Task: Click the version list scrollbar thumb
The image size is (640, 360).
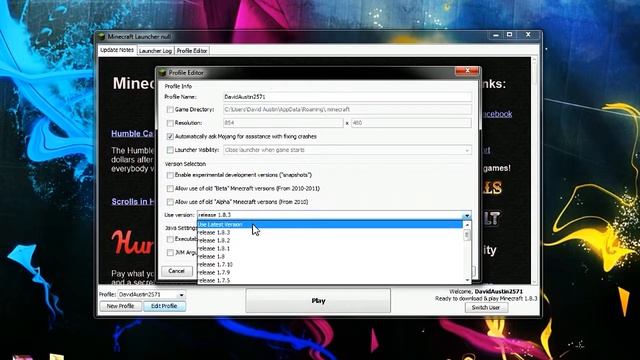Action: click(467, 235)
